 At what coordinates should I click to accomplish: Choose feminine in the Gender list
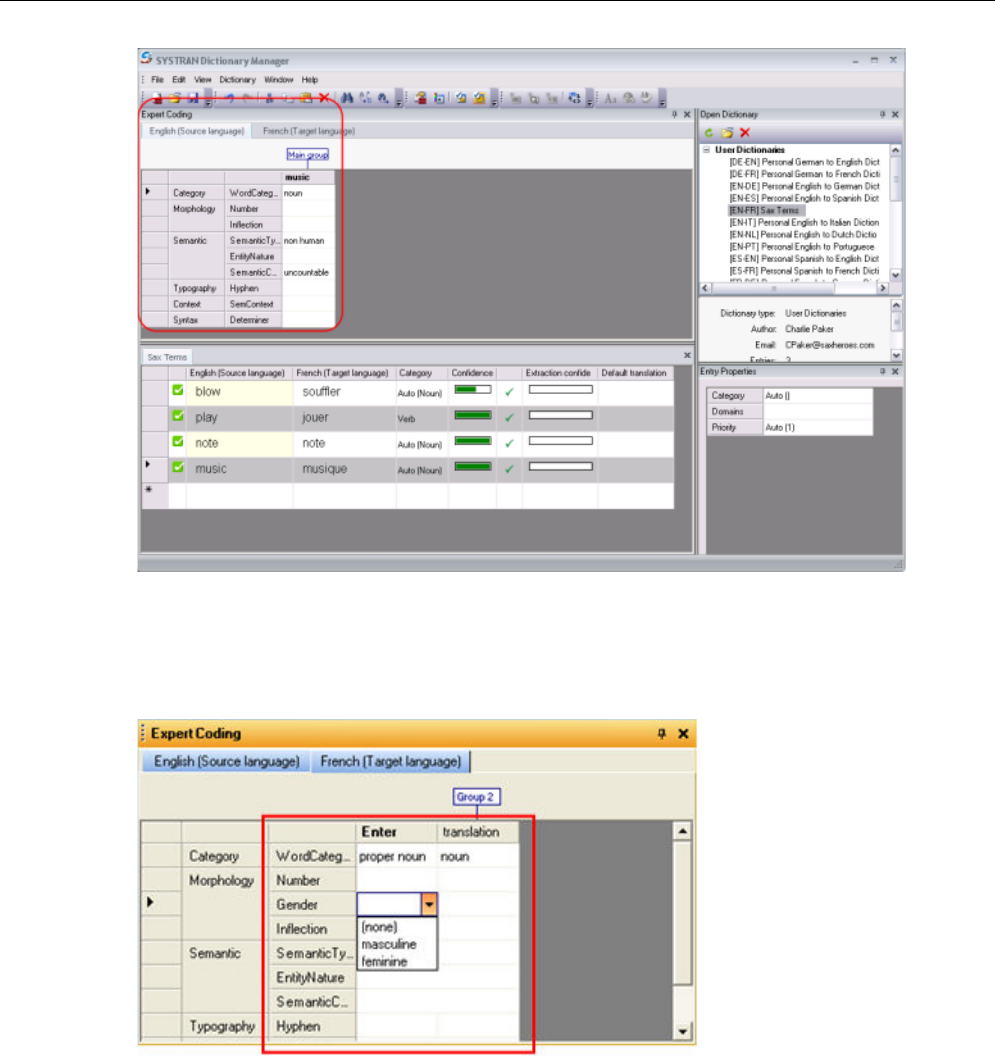pos(384,962)
